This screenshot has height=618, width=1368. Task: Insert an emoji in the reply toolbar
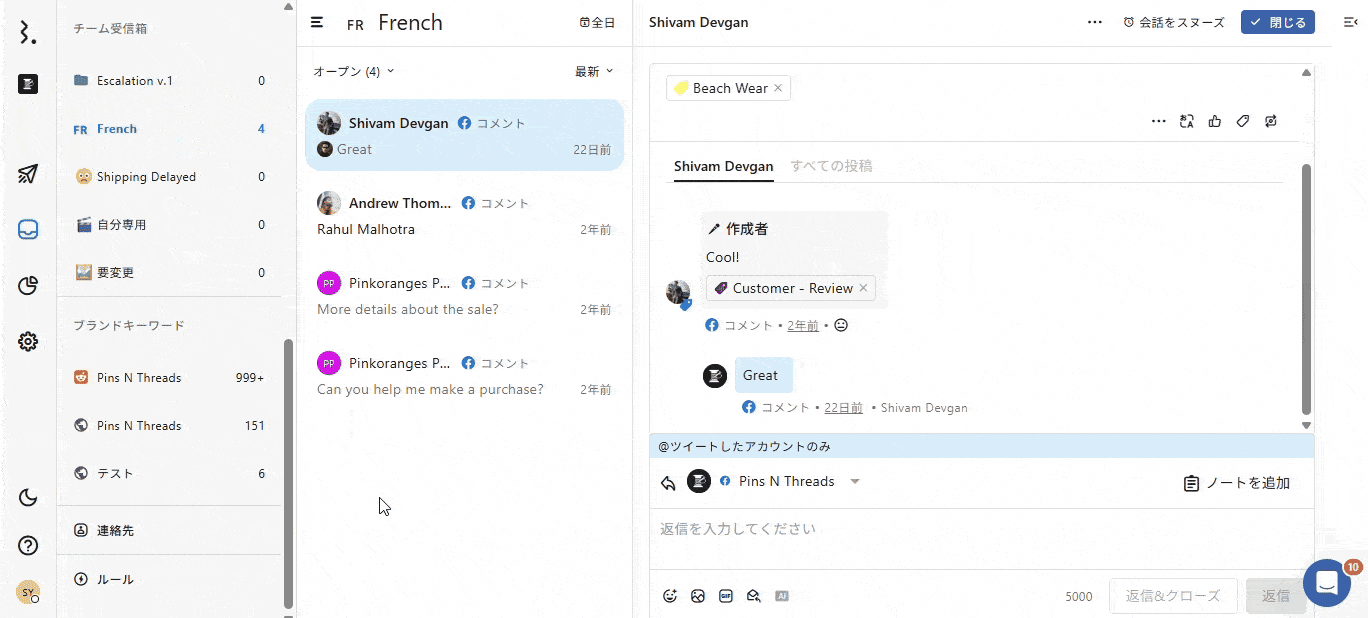point(670,596)
